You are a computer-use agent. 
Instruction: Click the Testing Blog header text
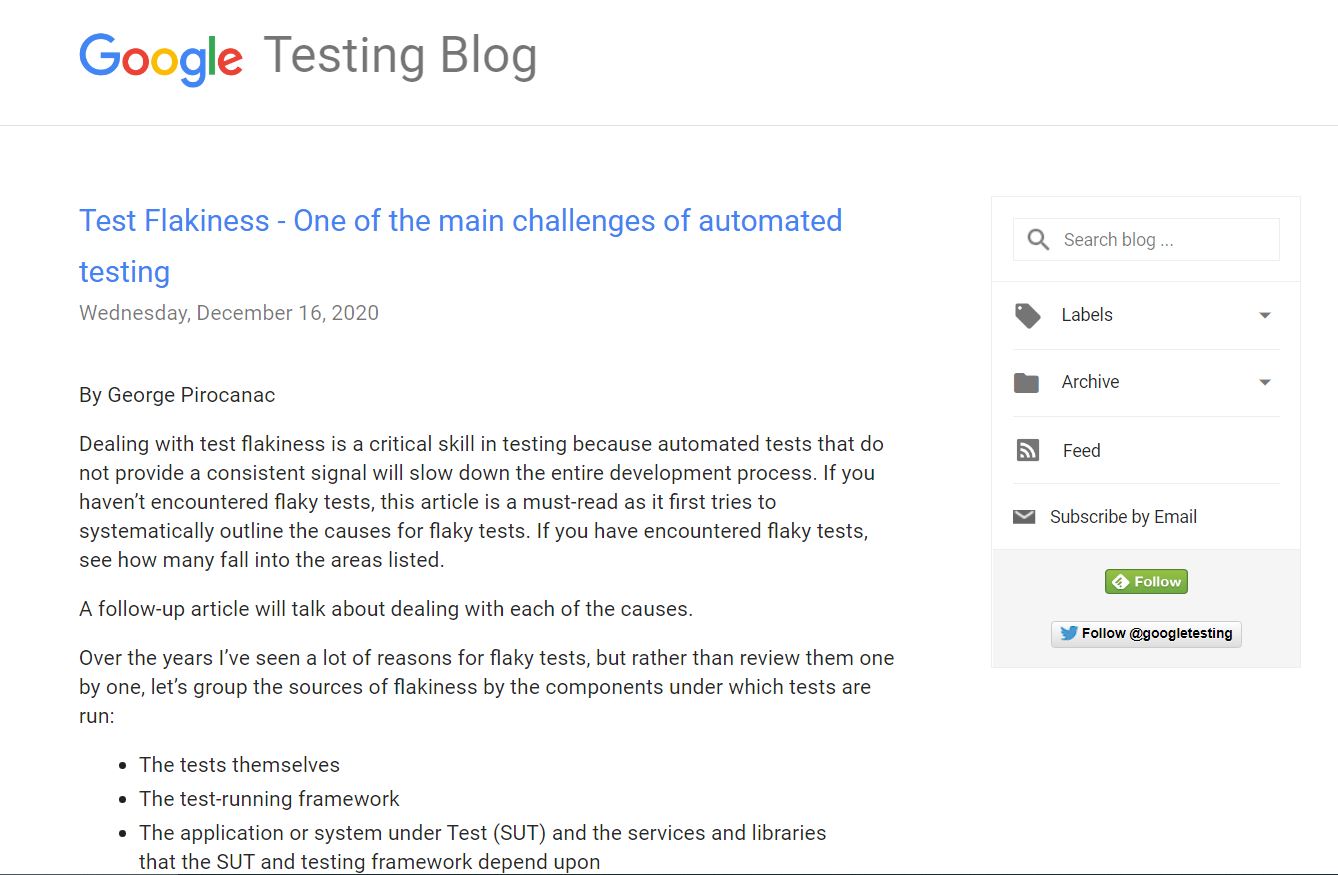tap(399, 55)
